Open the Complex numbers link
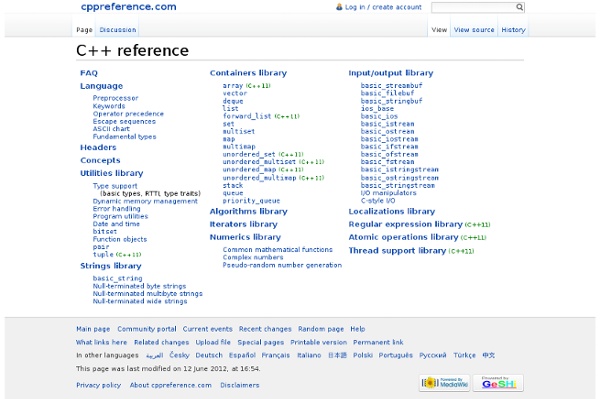This screenshot has width=600, height=399. [x=253, y=257]
